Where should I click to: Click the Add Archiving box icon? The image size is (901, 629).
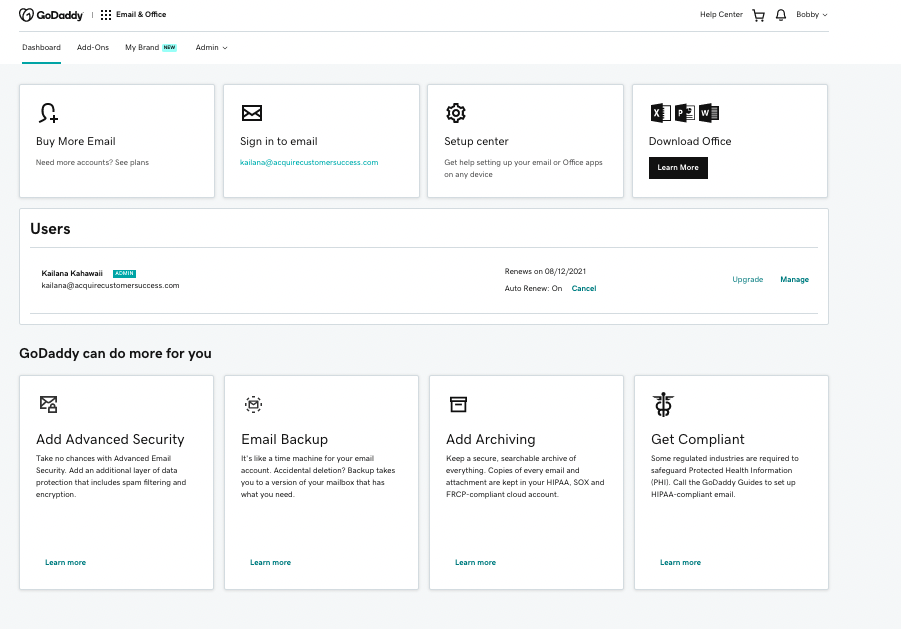tap(458, 404)
